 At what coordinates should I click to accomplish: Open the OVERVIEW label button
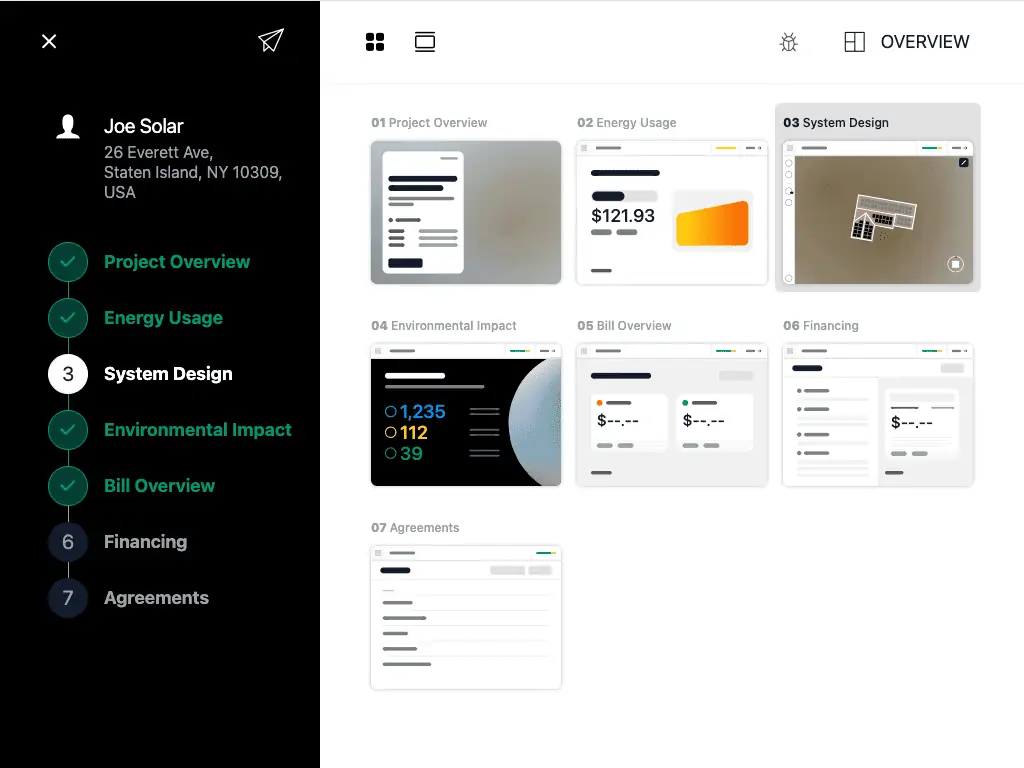pos(925,42)
